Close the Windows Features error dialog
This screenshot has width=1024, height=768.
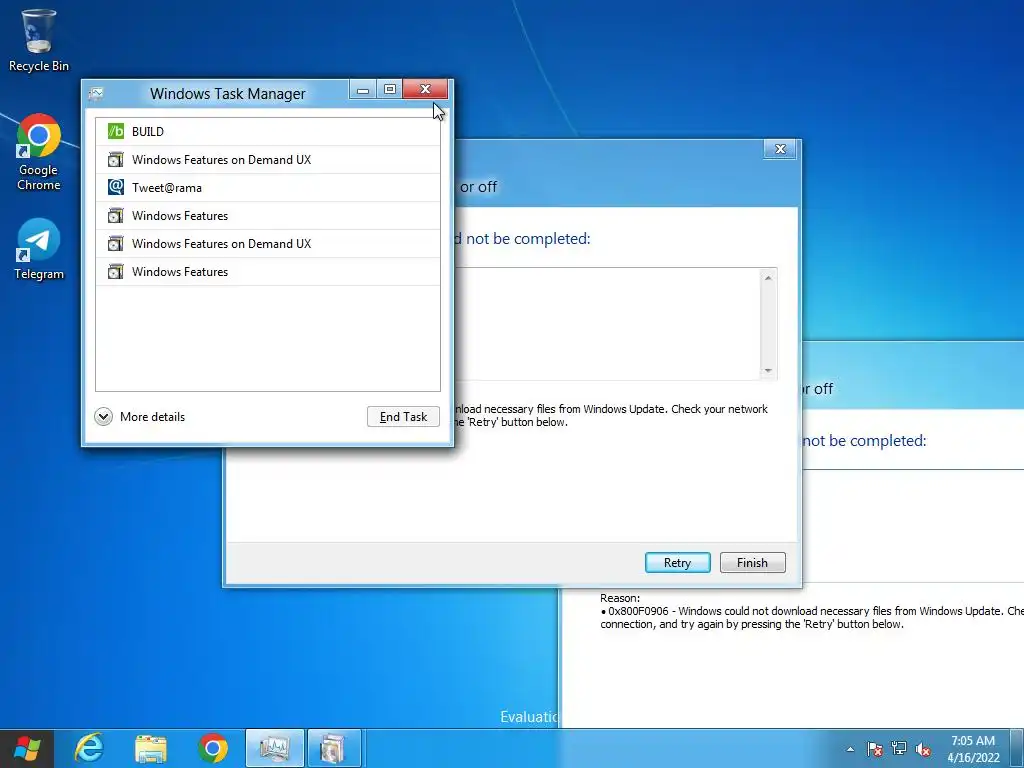[780, 149]
